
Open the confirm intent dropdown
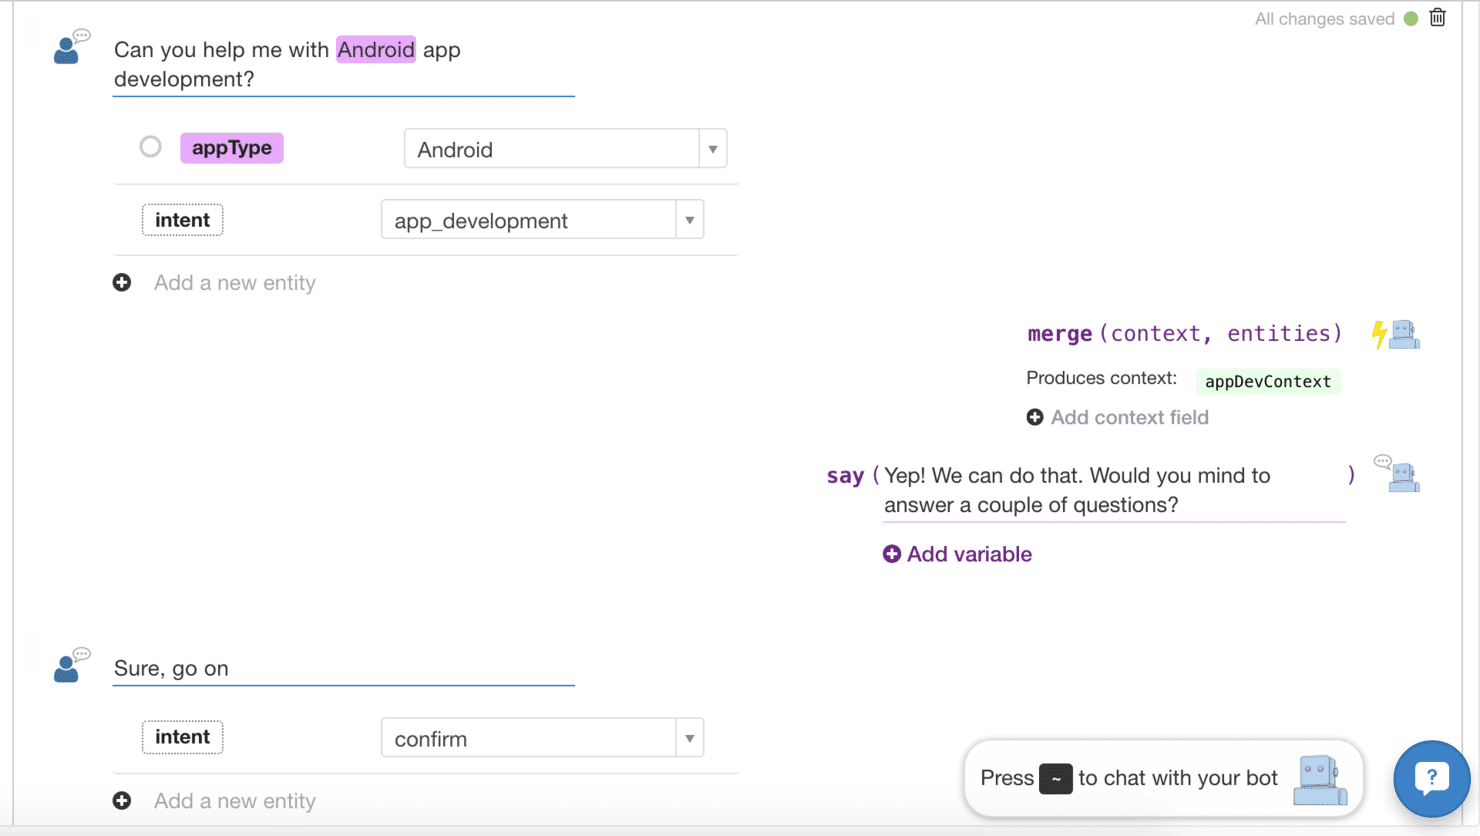(689, 738)
